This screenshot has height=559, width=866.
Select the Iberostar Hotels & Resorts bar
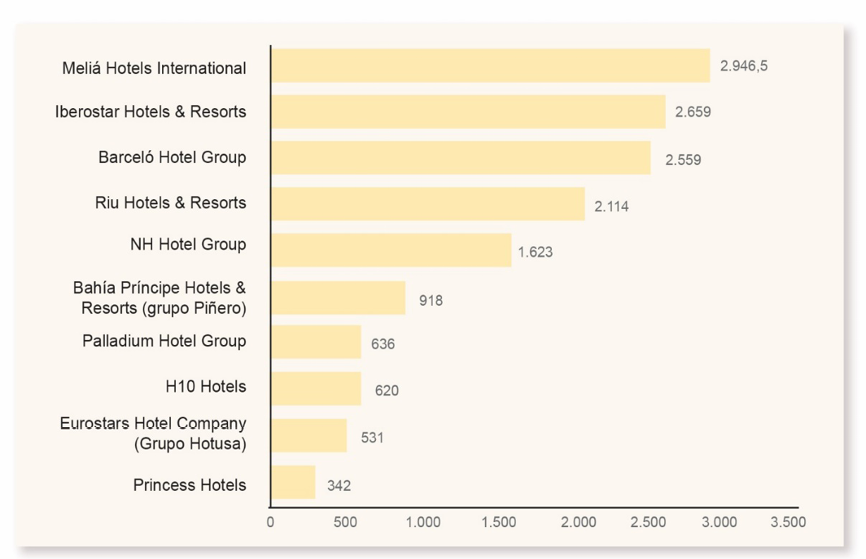tap(468, 112)
